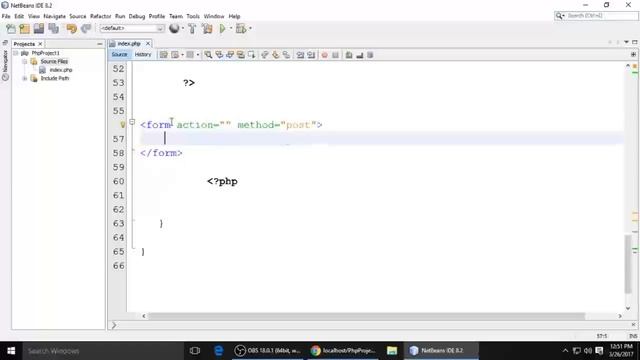Toggle Highlight Search in editor toolbar
The height and width of the screenshot is (360, 640).
tap(241, 55)
